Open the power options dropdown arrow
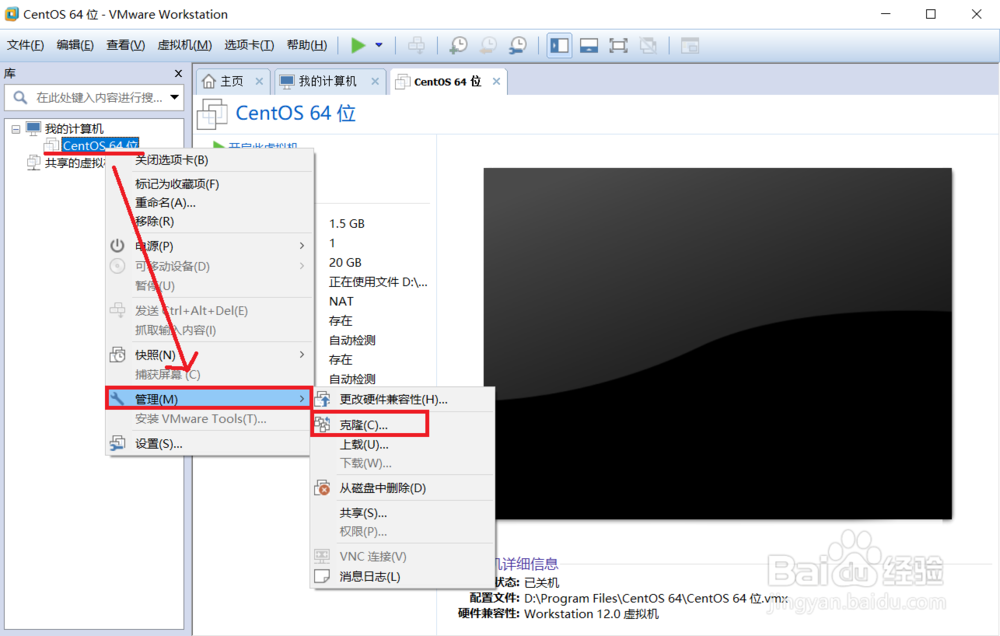 pyautogui.click(x=379, y=45)
